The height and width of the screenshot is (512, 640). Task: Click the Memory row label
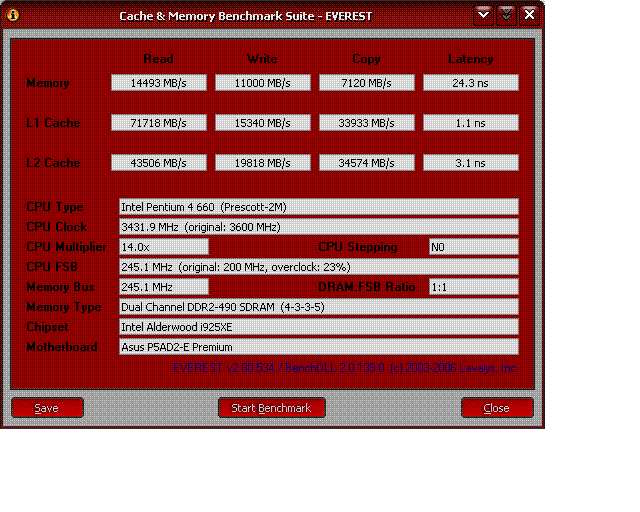point(48,83)
